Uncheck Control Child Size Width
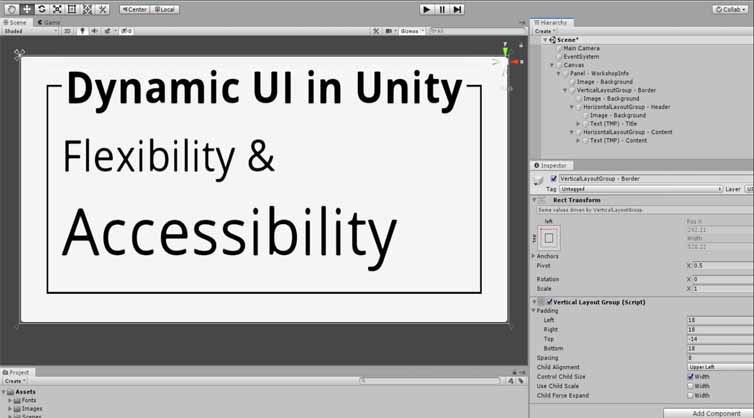Screen dimensions: 754x418 pyautogui.click(x=691, y=377)
